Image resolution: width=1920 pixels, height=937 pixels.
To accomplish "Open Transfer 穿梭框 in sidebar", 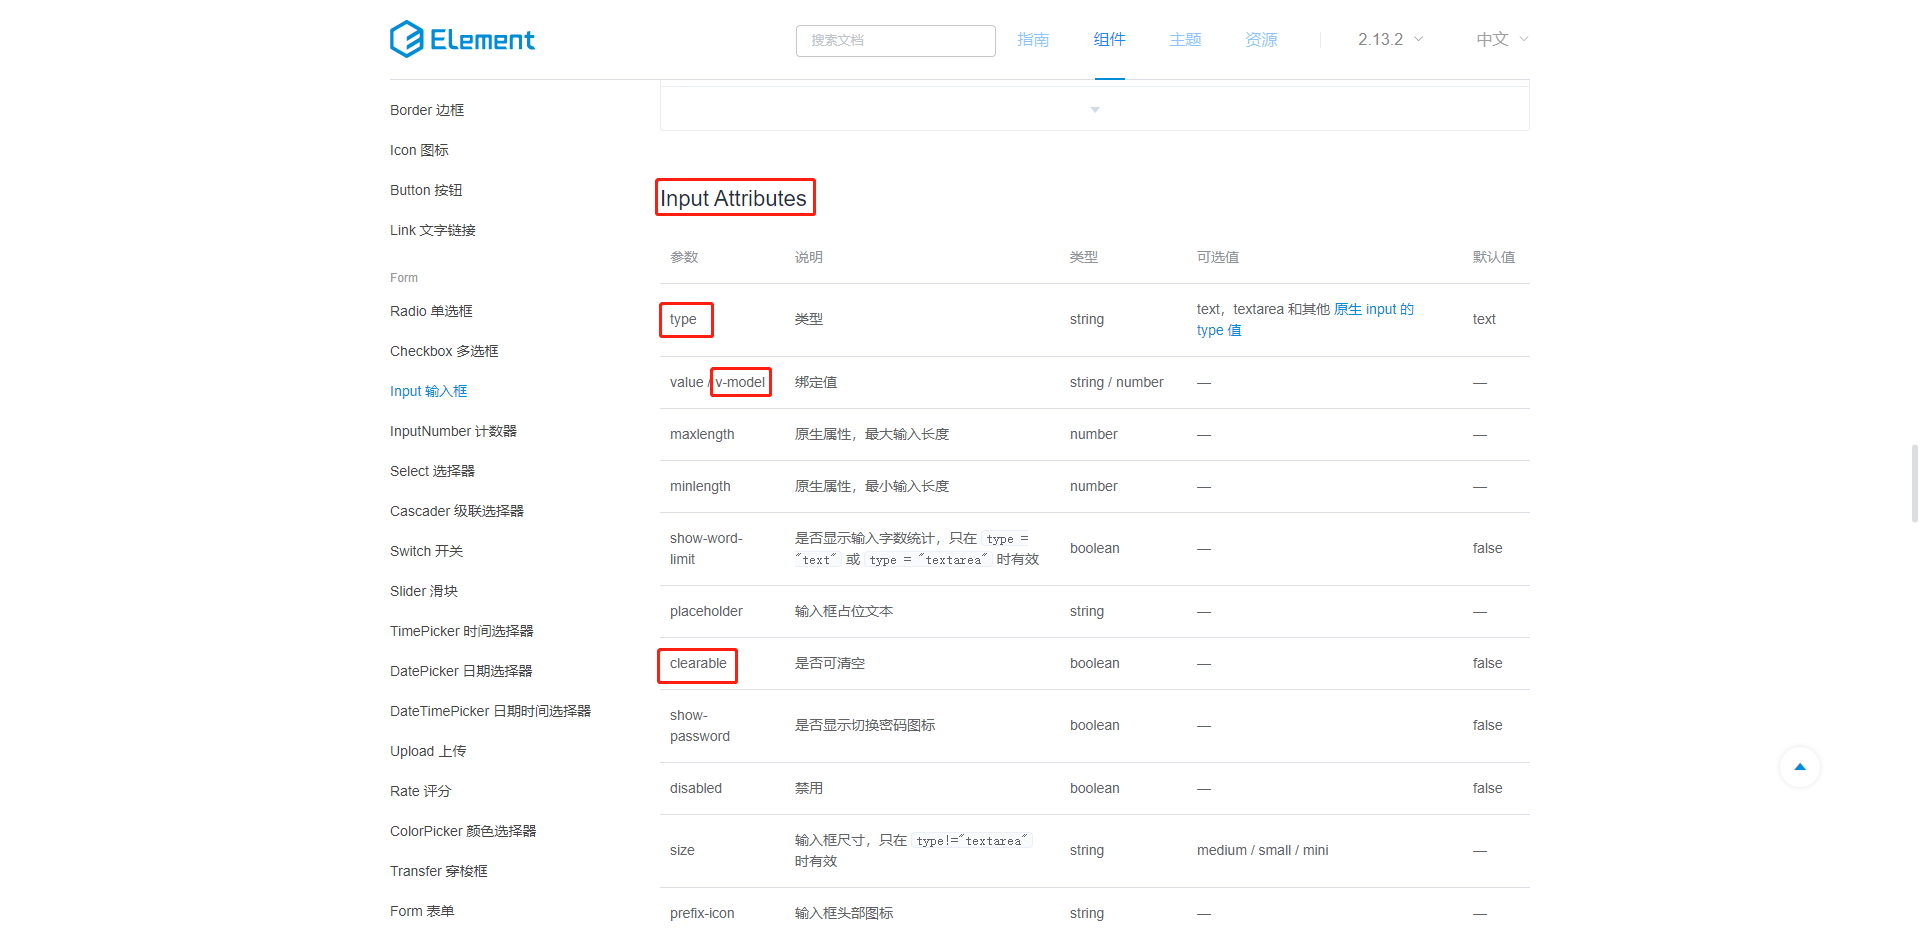I will [x=439, y=871].
